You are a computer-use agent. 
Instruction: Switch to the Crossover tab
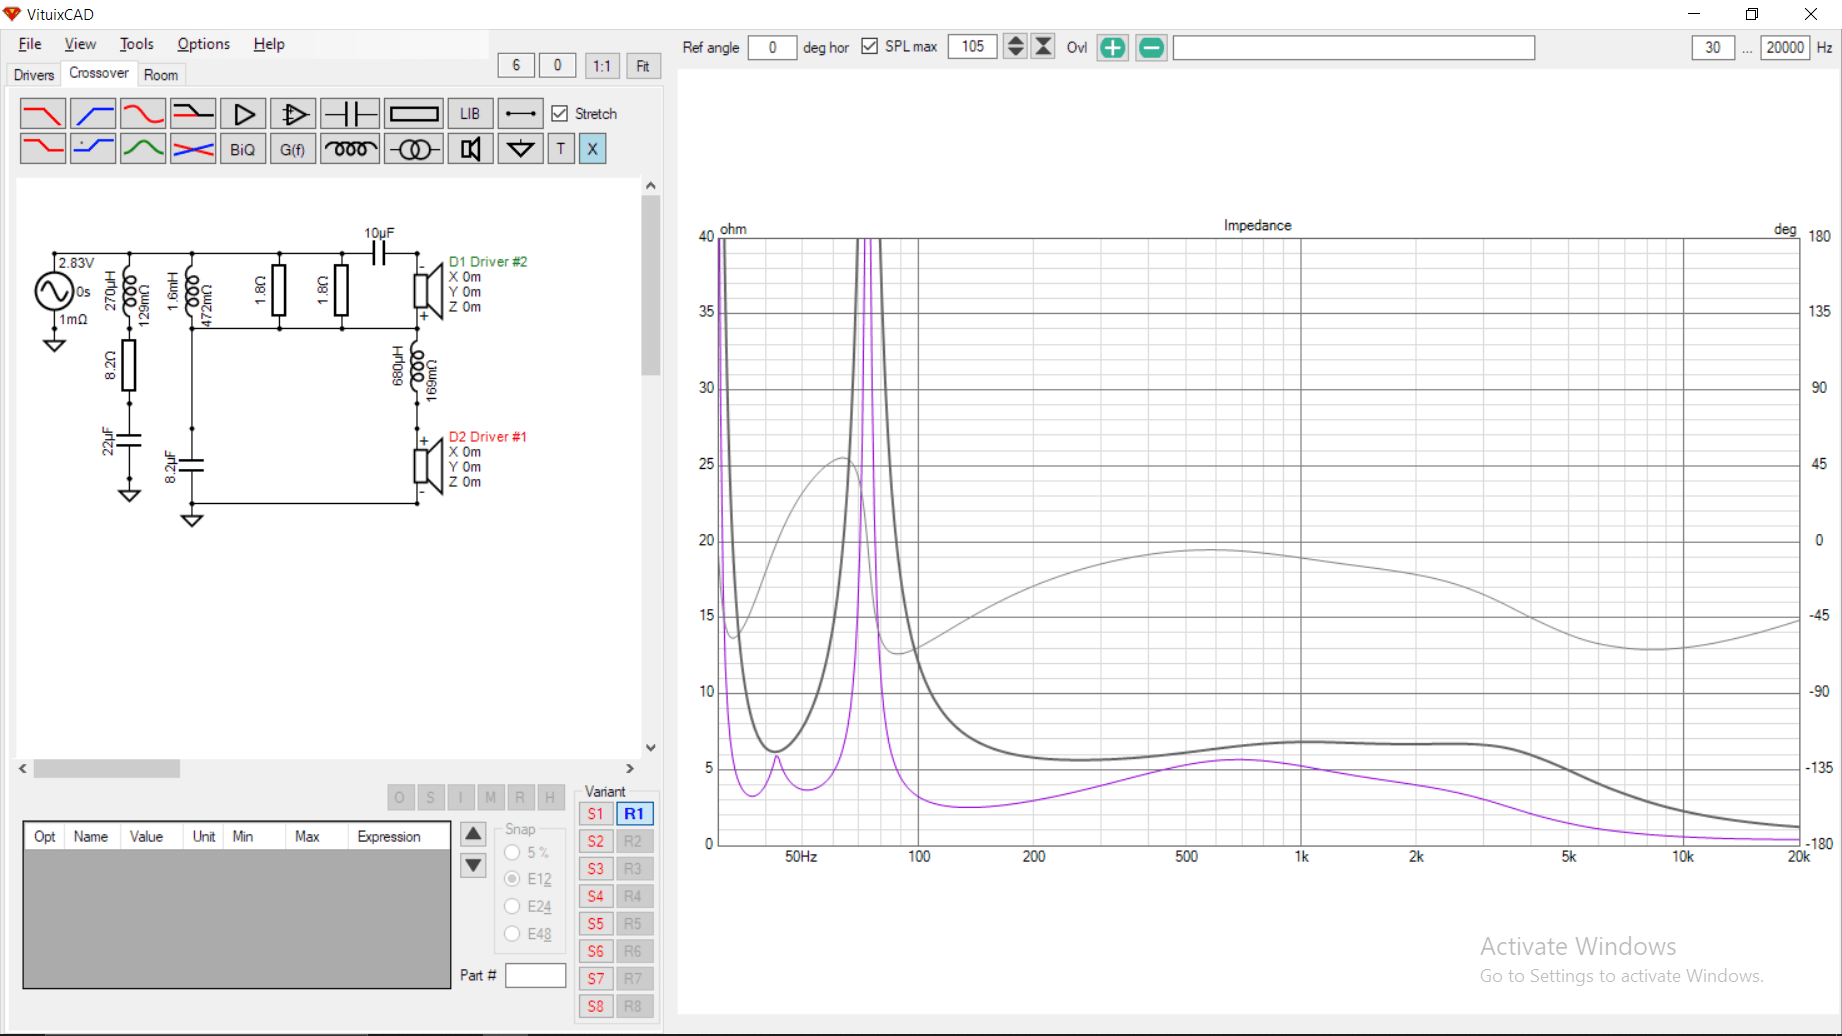[98, 74]
